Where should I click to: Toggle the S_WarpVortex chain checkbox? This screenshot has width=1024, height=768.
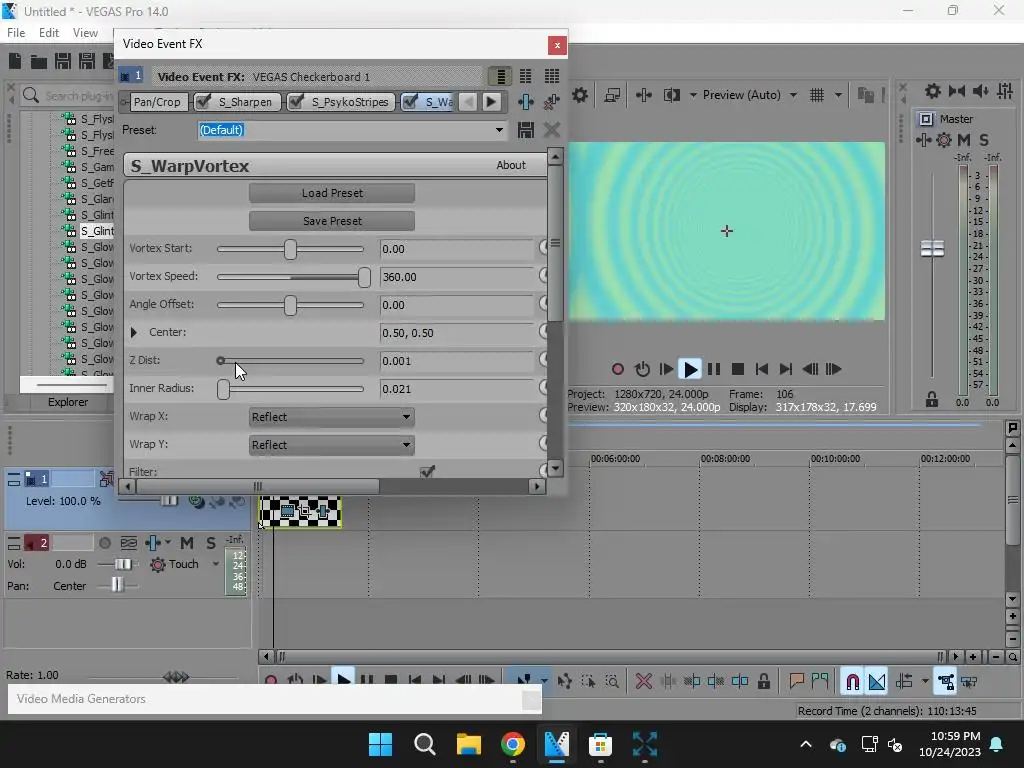pos(411,102)
